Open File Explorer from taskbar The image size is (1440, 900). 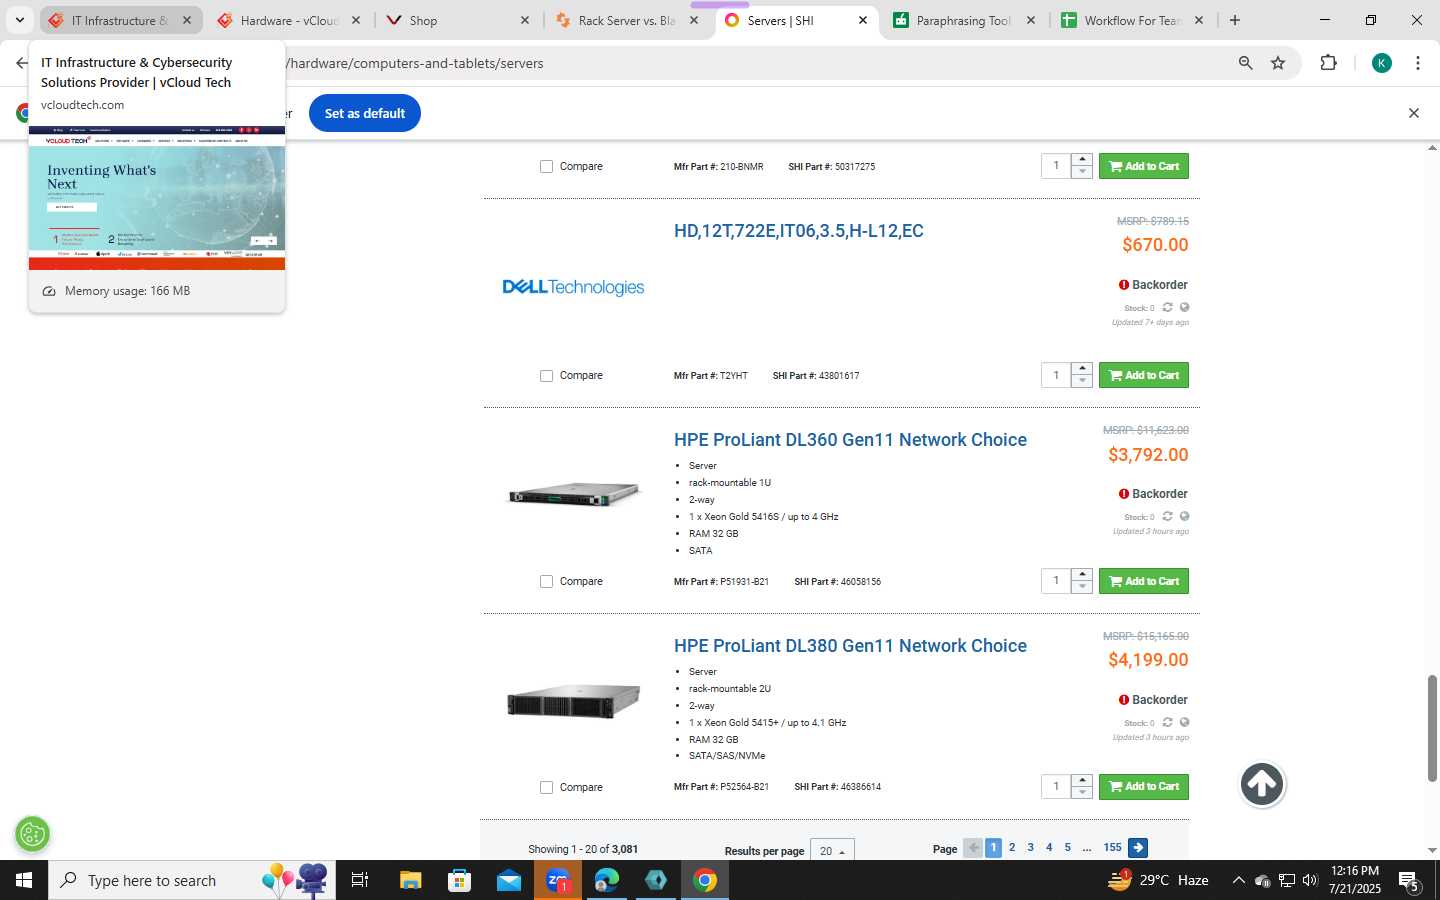[x=410, y=880]
